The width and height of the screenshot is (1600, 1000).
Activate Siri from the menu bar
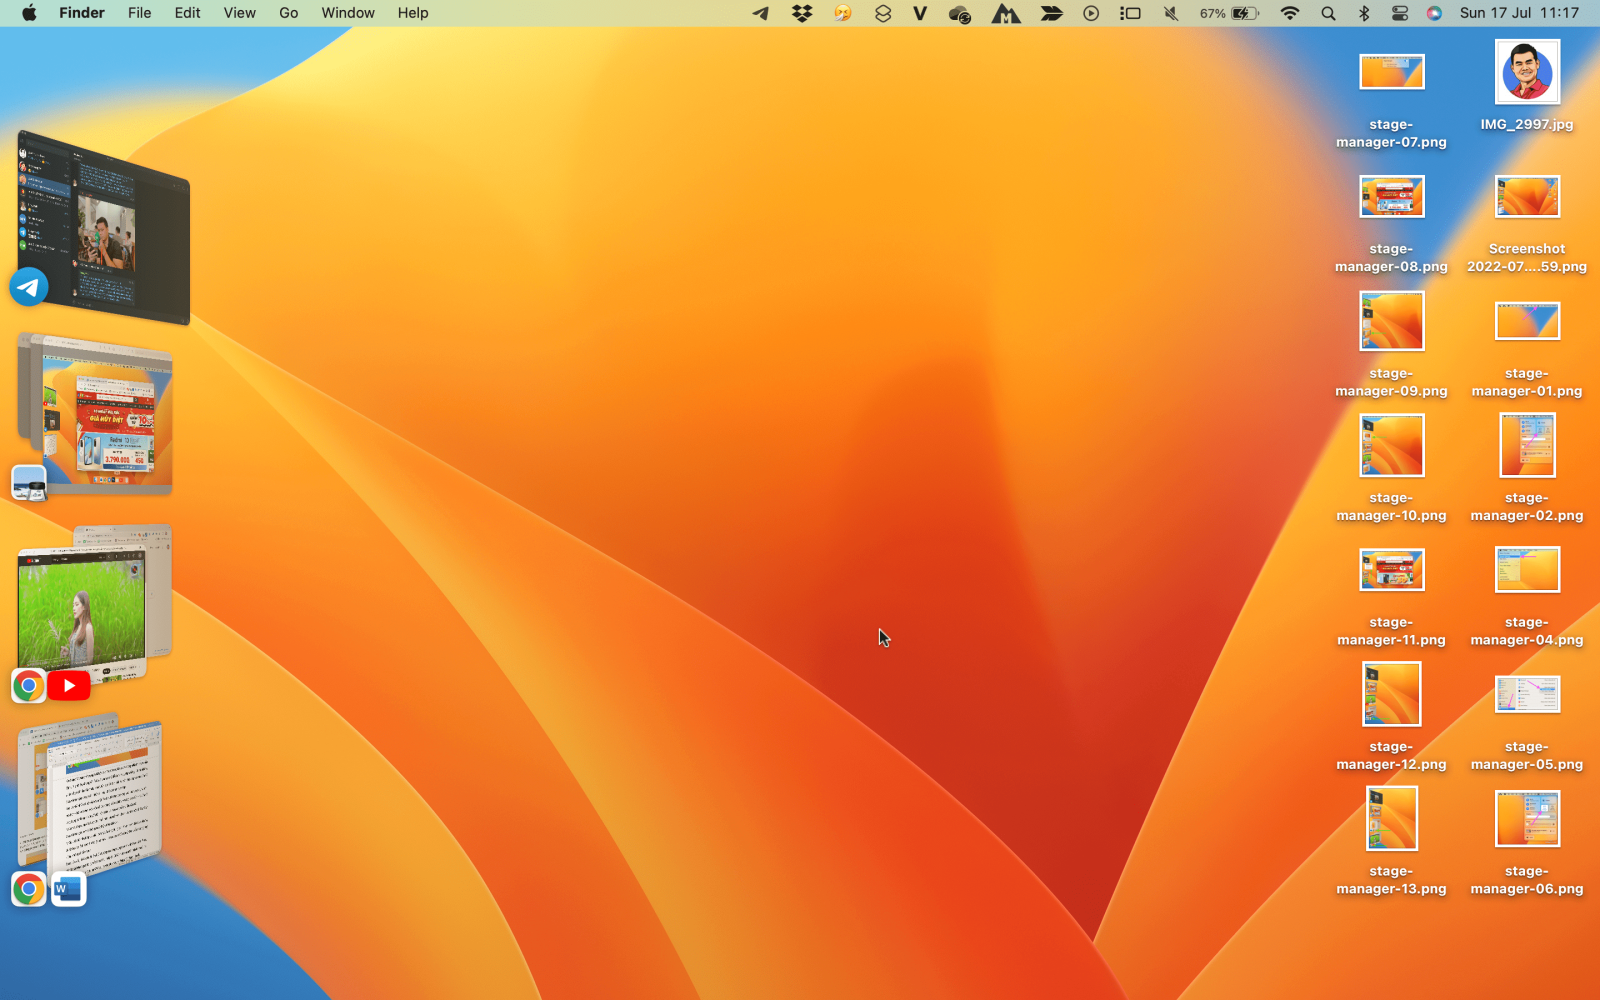(1434, 13)
